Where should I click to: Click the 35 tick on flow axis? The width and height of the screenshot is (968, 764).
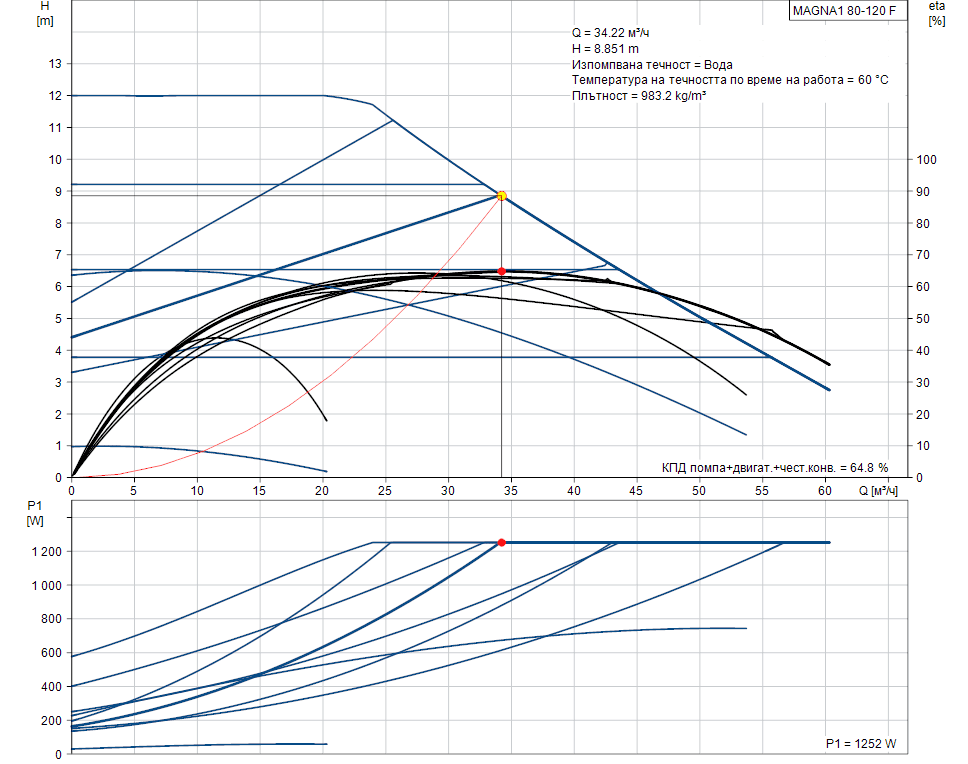click(x=511, y=491)
